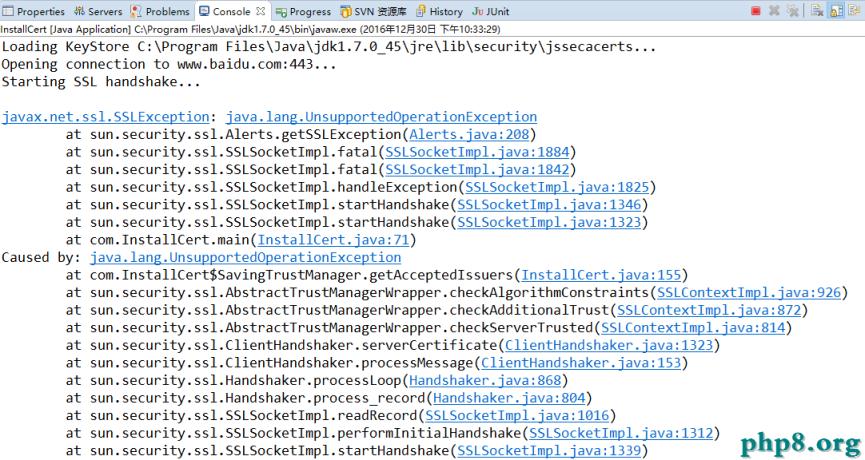Open the Handshaker.java:868 link

click(485, 381)
